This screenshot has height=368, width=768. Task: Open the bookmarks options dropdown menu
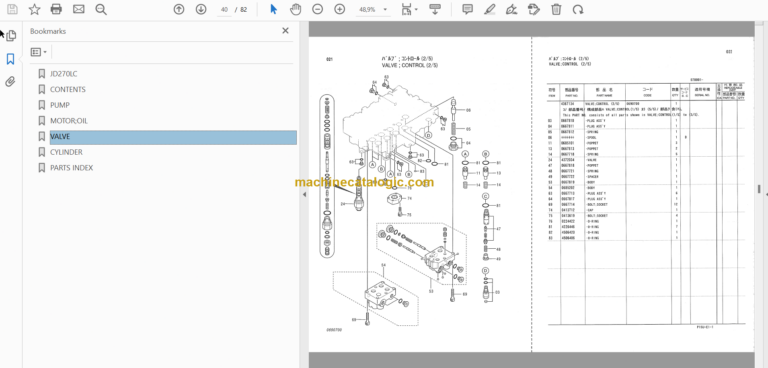39,51
